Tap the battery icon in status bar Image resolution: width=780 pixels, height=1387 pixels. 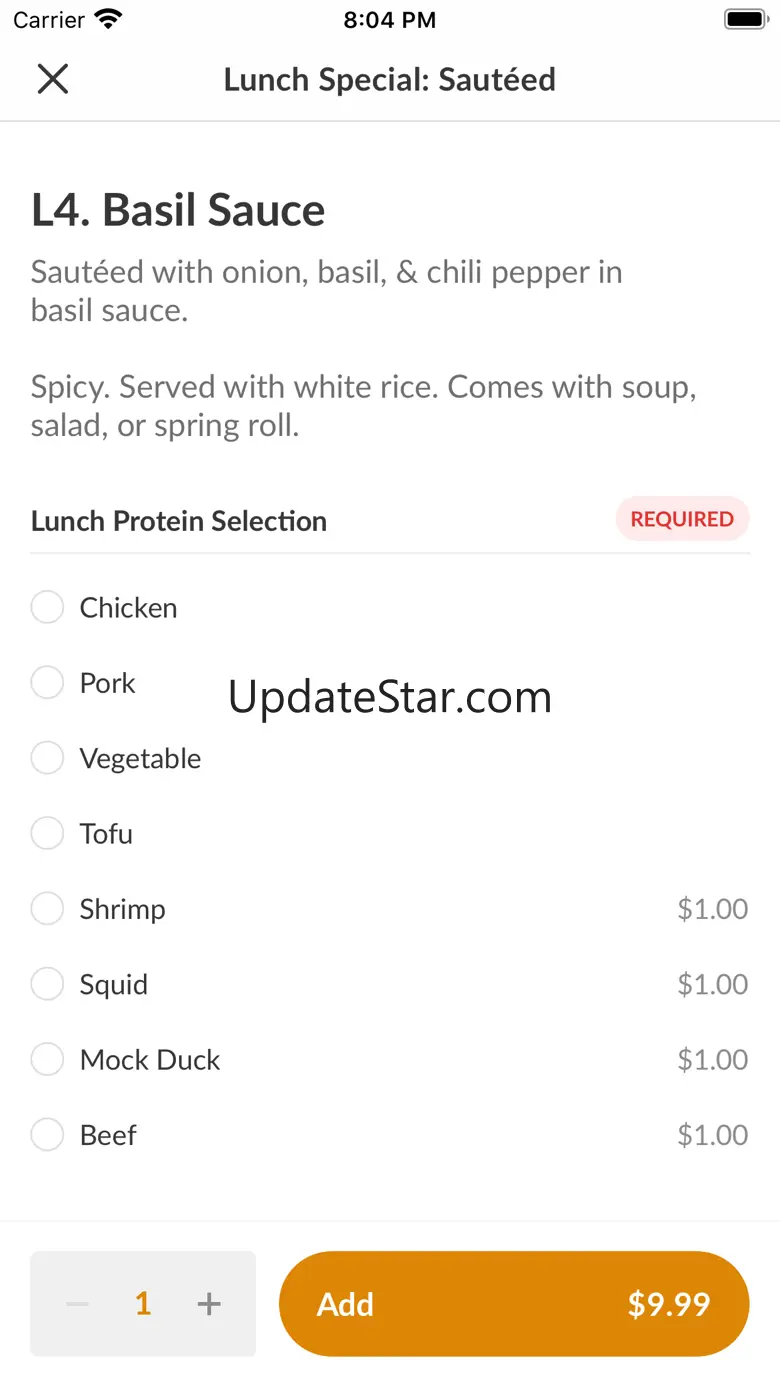[744, 20]
